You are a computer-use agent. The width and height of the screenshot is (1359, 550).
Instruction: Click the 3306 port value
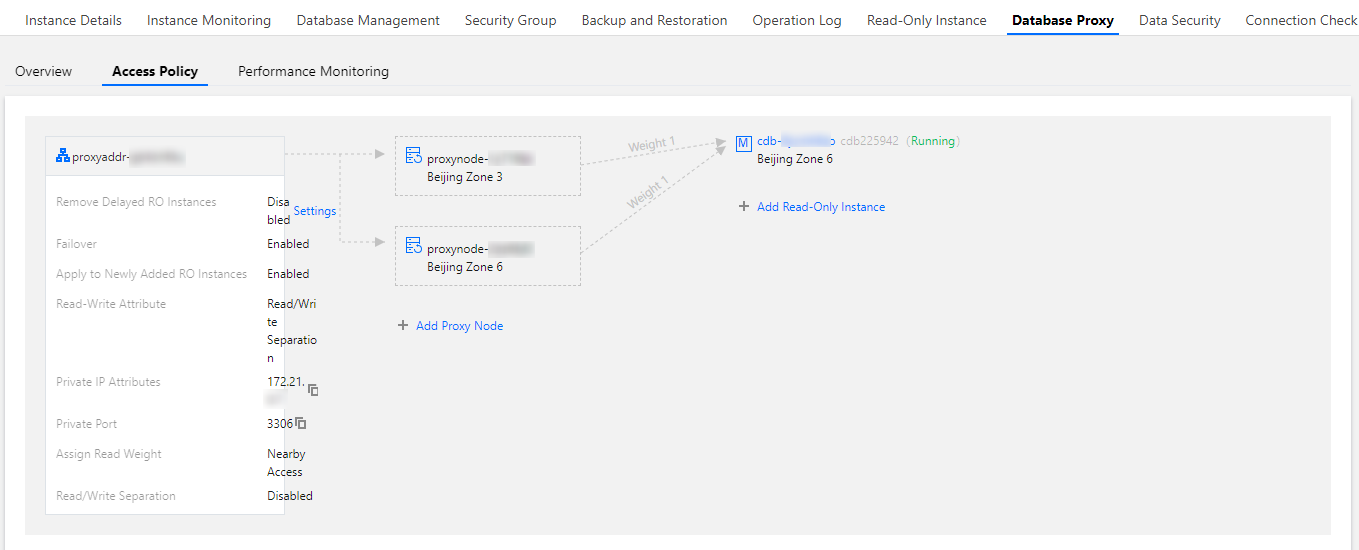coord(280,424)
